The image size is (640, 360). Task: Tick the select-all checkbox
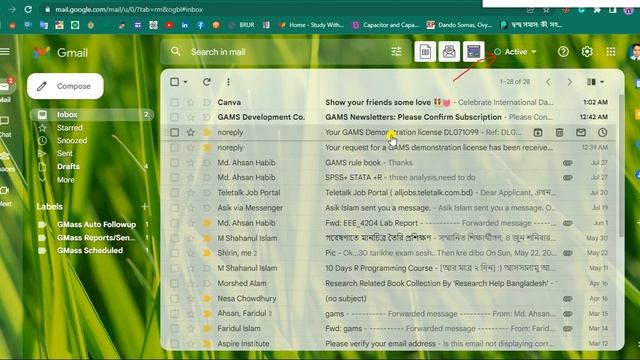(x=175, y=82)
